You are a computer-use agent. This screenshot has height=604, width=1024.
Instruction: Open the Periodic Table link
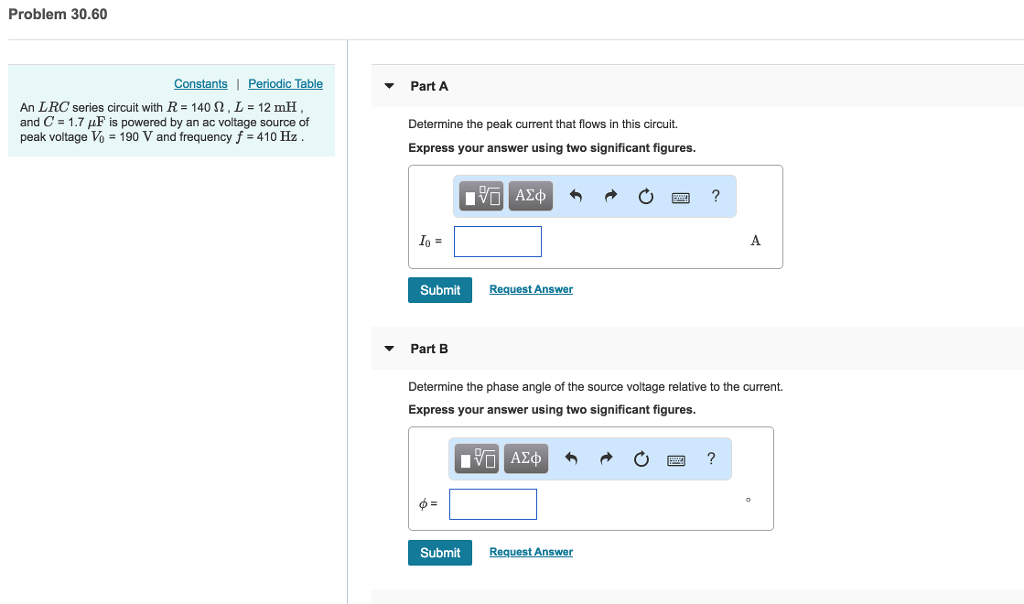pyautogui.click(x=285, y=83)
